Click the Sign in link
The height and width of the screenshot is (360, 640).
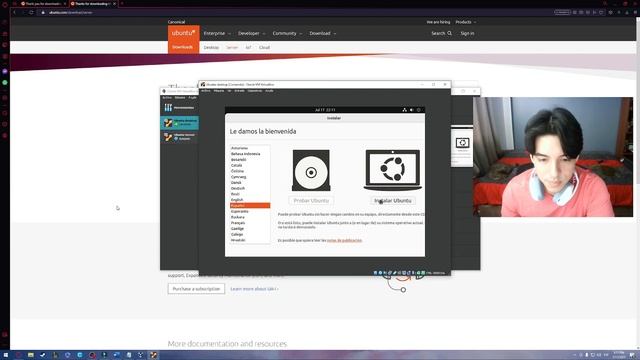click(x=467, y=33)
